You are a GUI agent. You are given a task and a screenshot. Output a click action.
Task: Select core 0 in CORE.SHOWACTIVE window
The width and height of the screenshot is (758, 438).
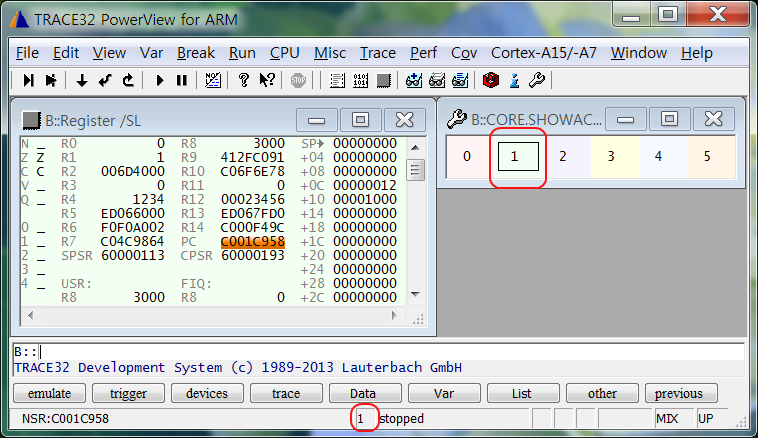(x=467, y=156)
